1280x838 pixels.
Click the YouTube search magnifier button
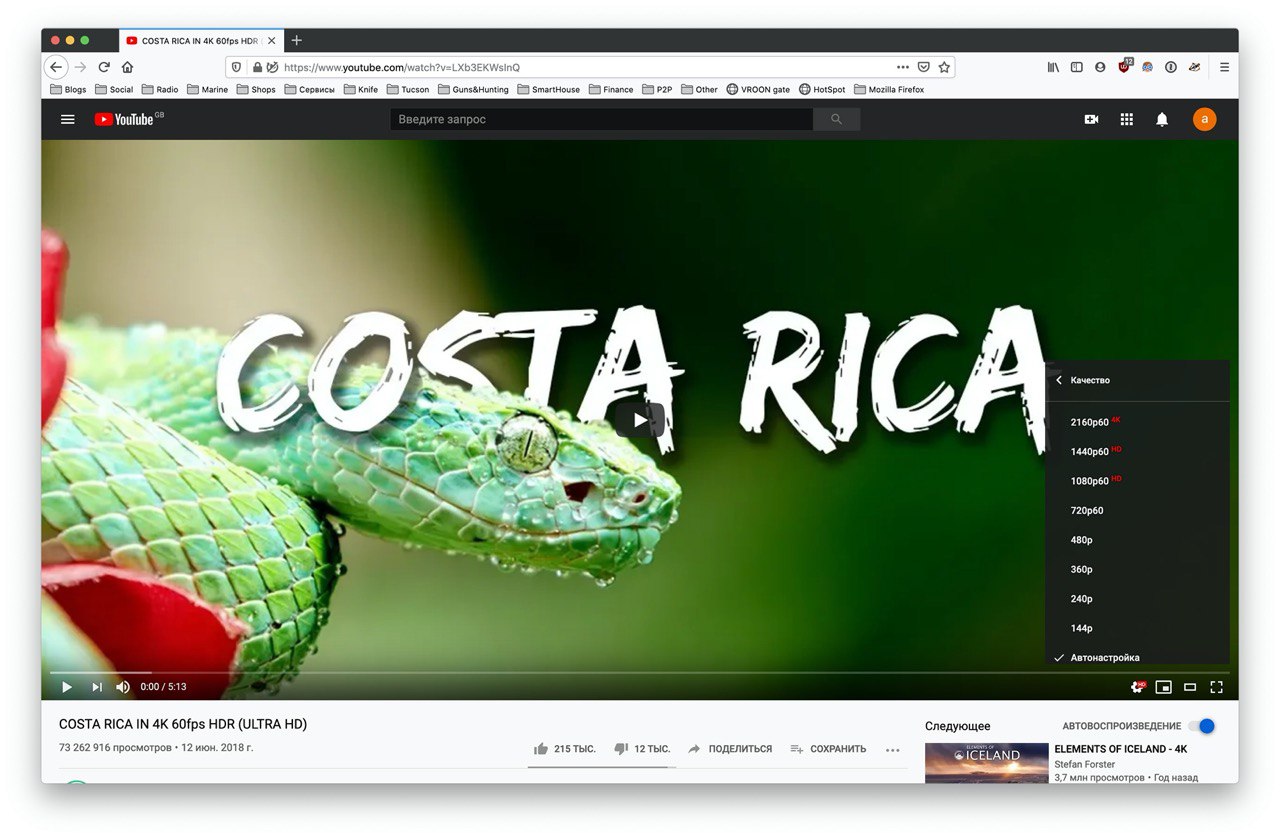click(x=836, y=119)
